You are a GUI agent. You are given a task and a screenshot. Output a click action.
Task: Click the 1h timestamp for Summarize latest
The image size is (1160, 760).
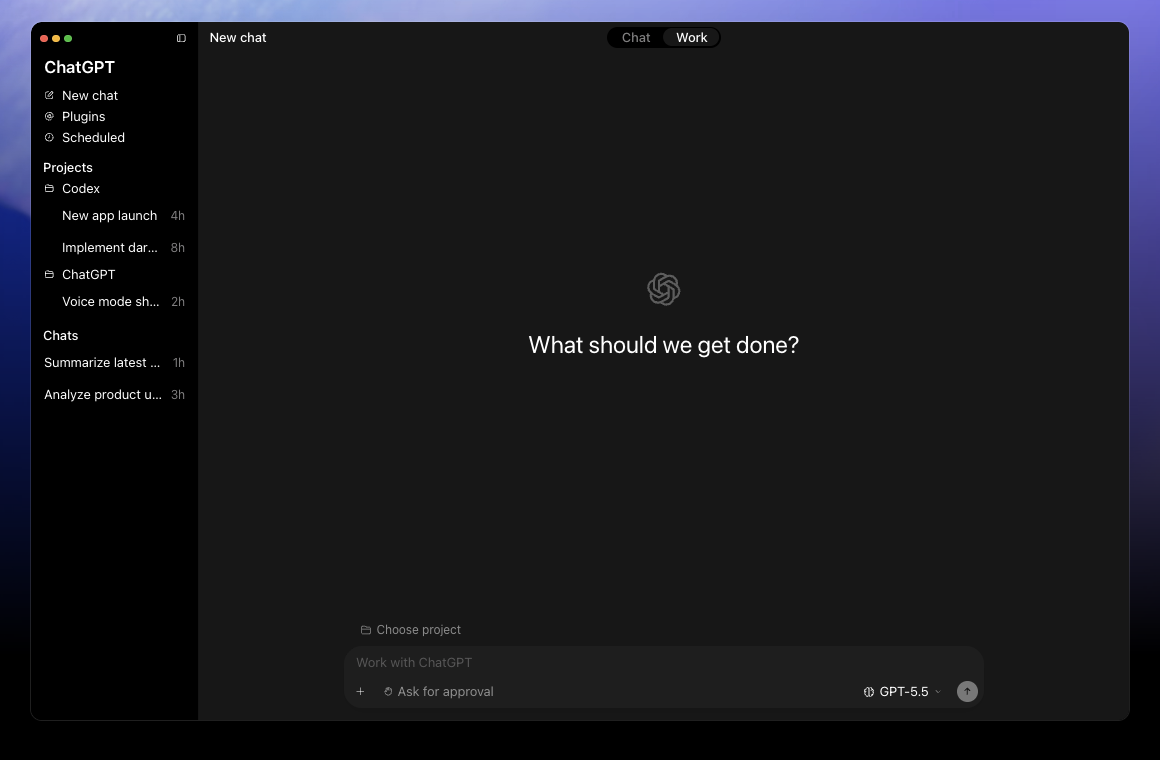tap(178, 363)
